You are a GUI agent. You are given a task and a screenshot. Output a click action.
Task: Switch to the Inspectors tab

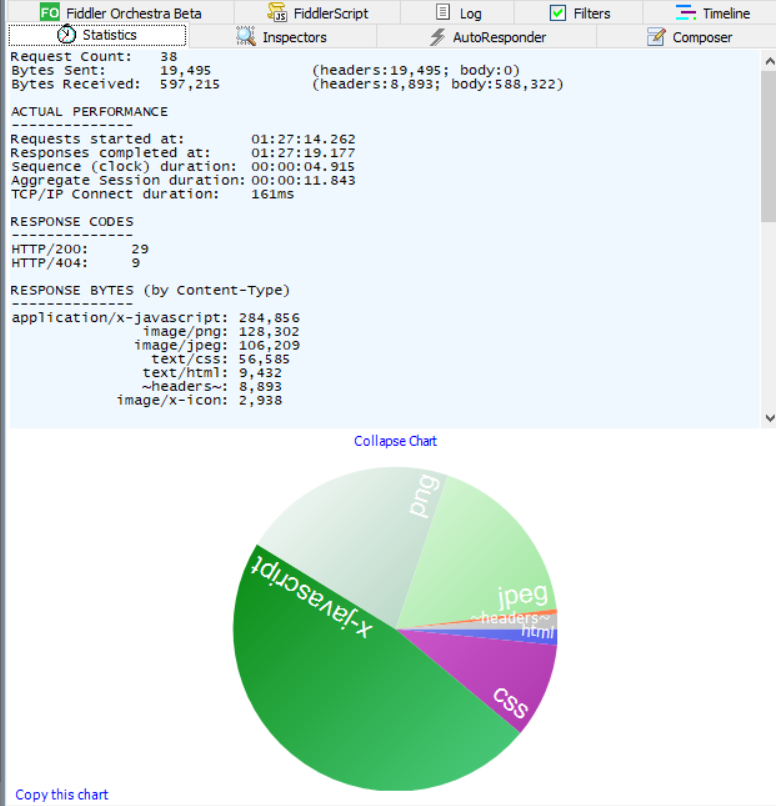[x=294, y=37]
